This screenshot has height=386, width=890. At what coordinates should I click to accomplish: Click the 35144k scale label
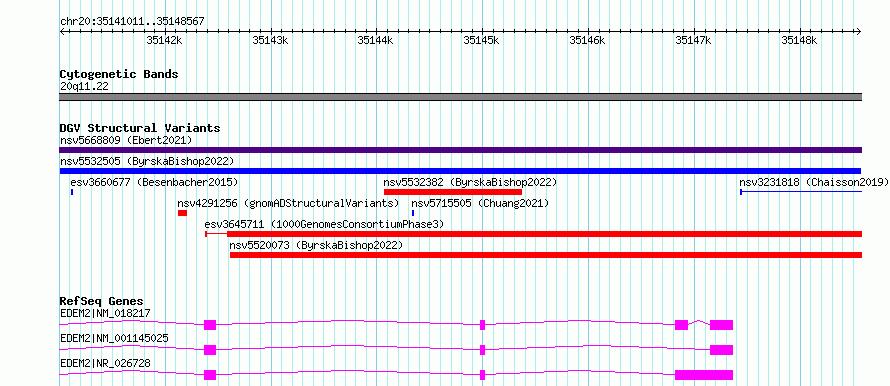[x=375, y=40]
